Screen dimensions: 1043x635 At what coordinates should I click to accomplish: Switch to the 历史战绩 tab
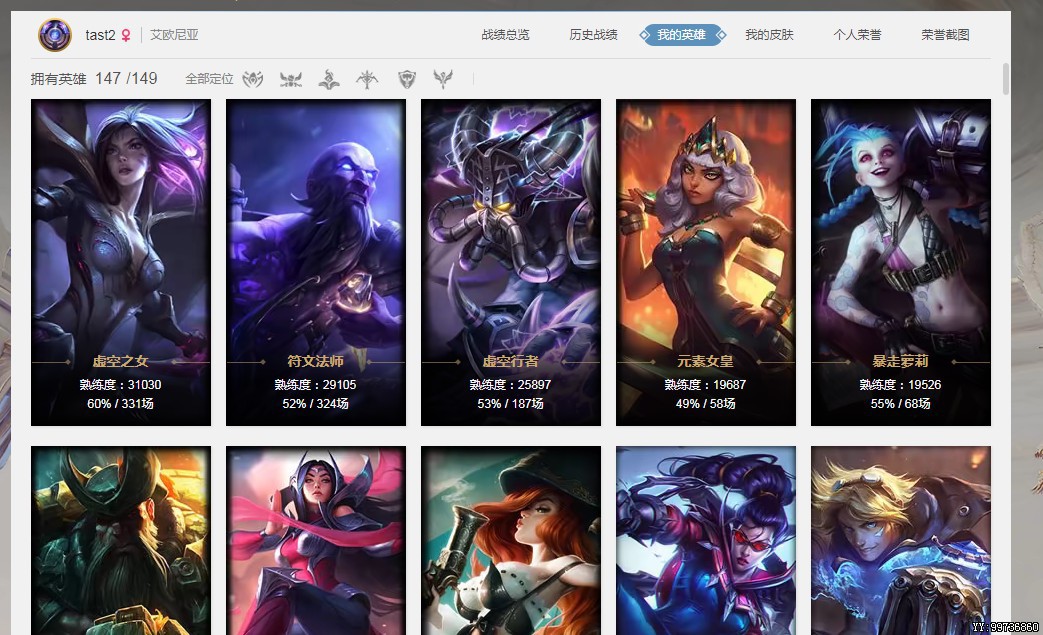coord(593,35)
